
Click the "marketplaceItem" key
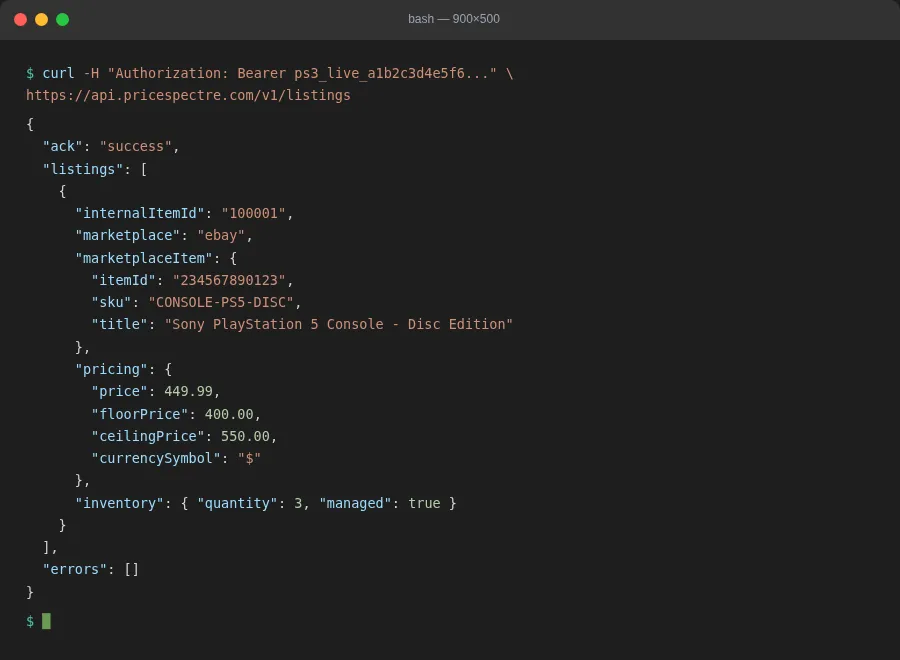coord(143,258)
